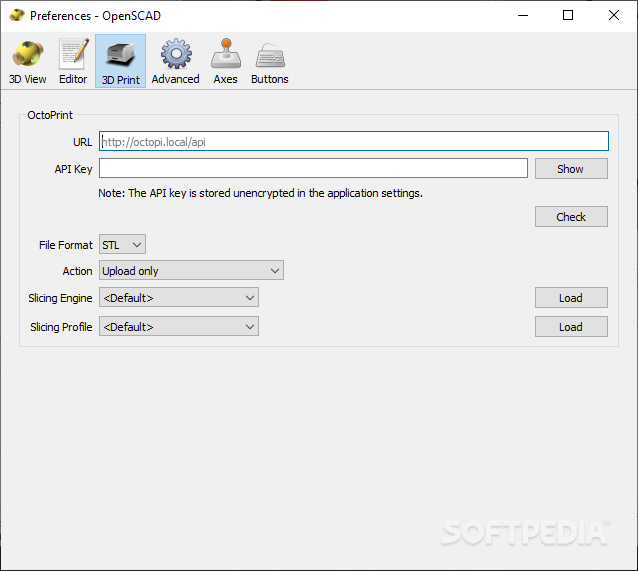Maximize the Preferences window
The image size is (638, 571).
point(568,15)
